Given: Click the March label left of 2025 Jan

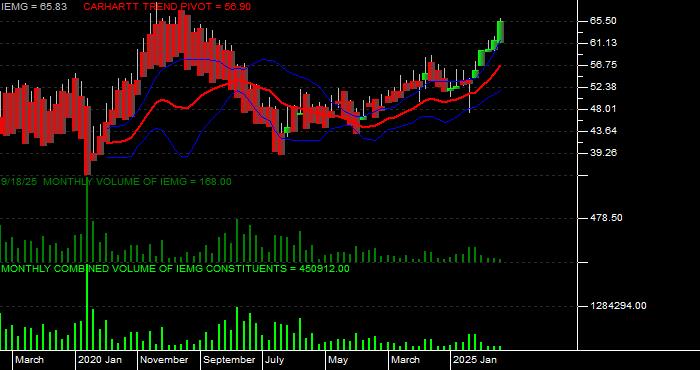Looking at the screenshot, I should [405, 360].
